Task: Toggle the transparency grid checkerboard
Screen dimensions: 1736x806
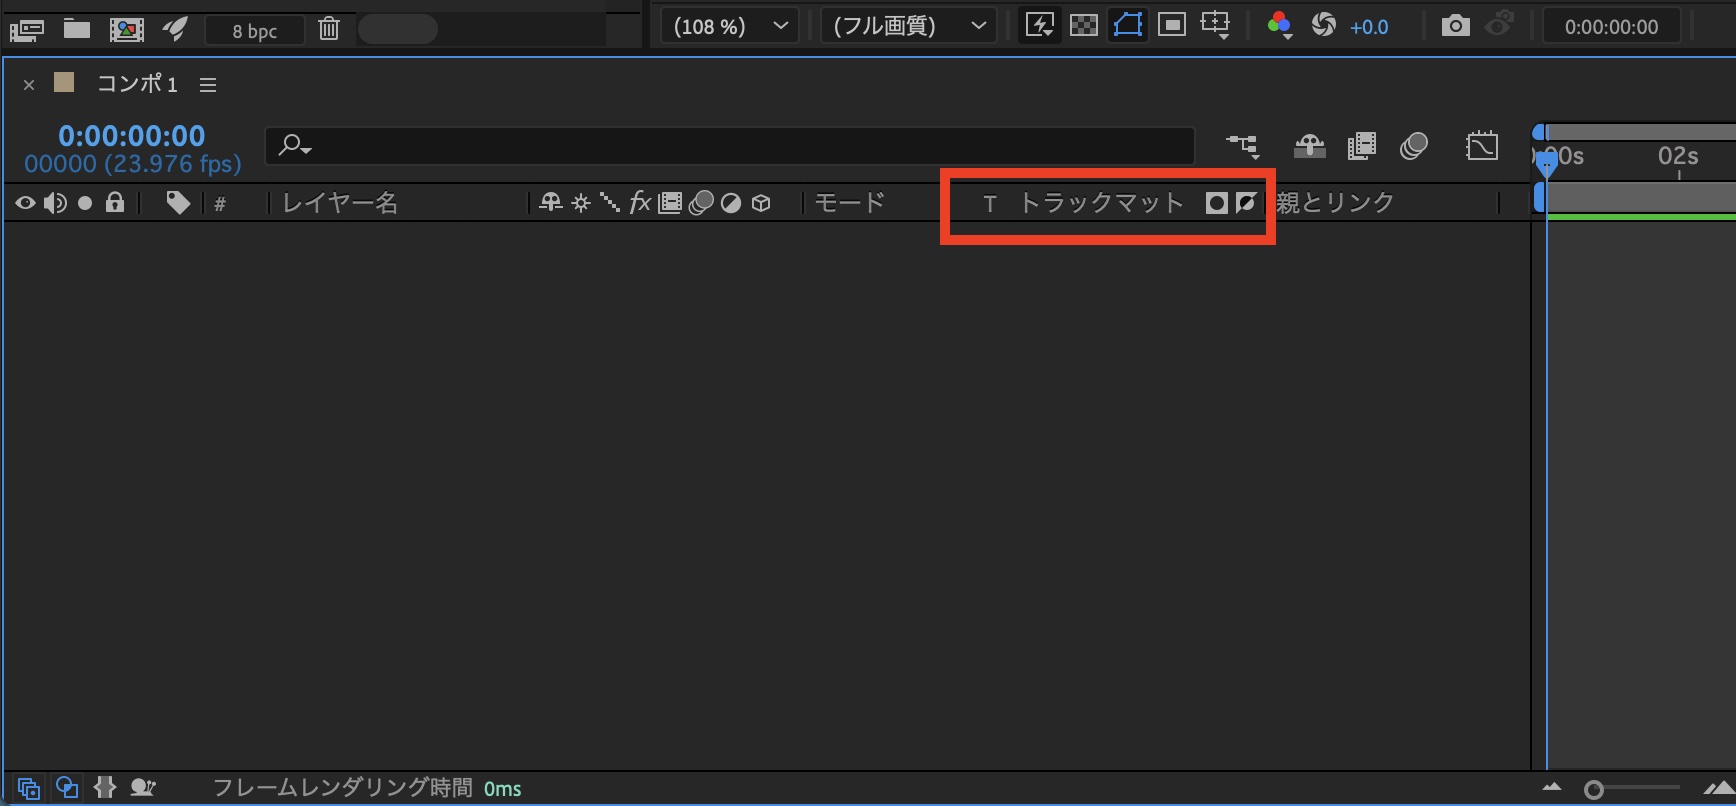Action: tap(1084, 26)
